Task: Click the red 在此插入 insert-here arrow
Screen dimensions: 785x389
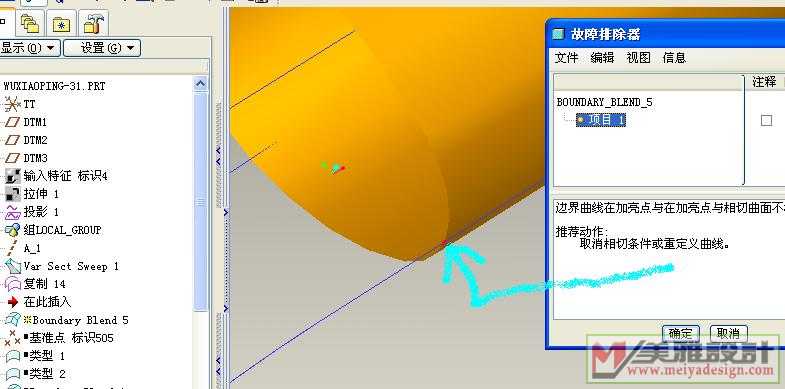Action: point(13,302)
